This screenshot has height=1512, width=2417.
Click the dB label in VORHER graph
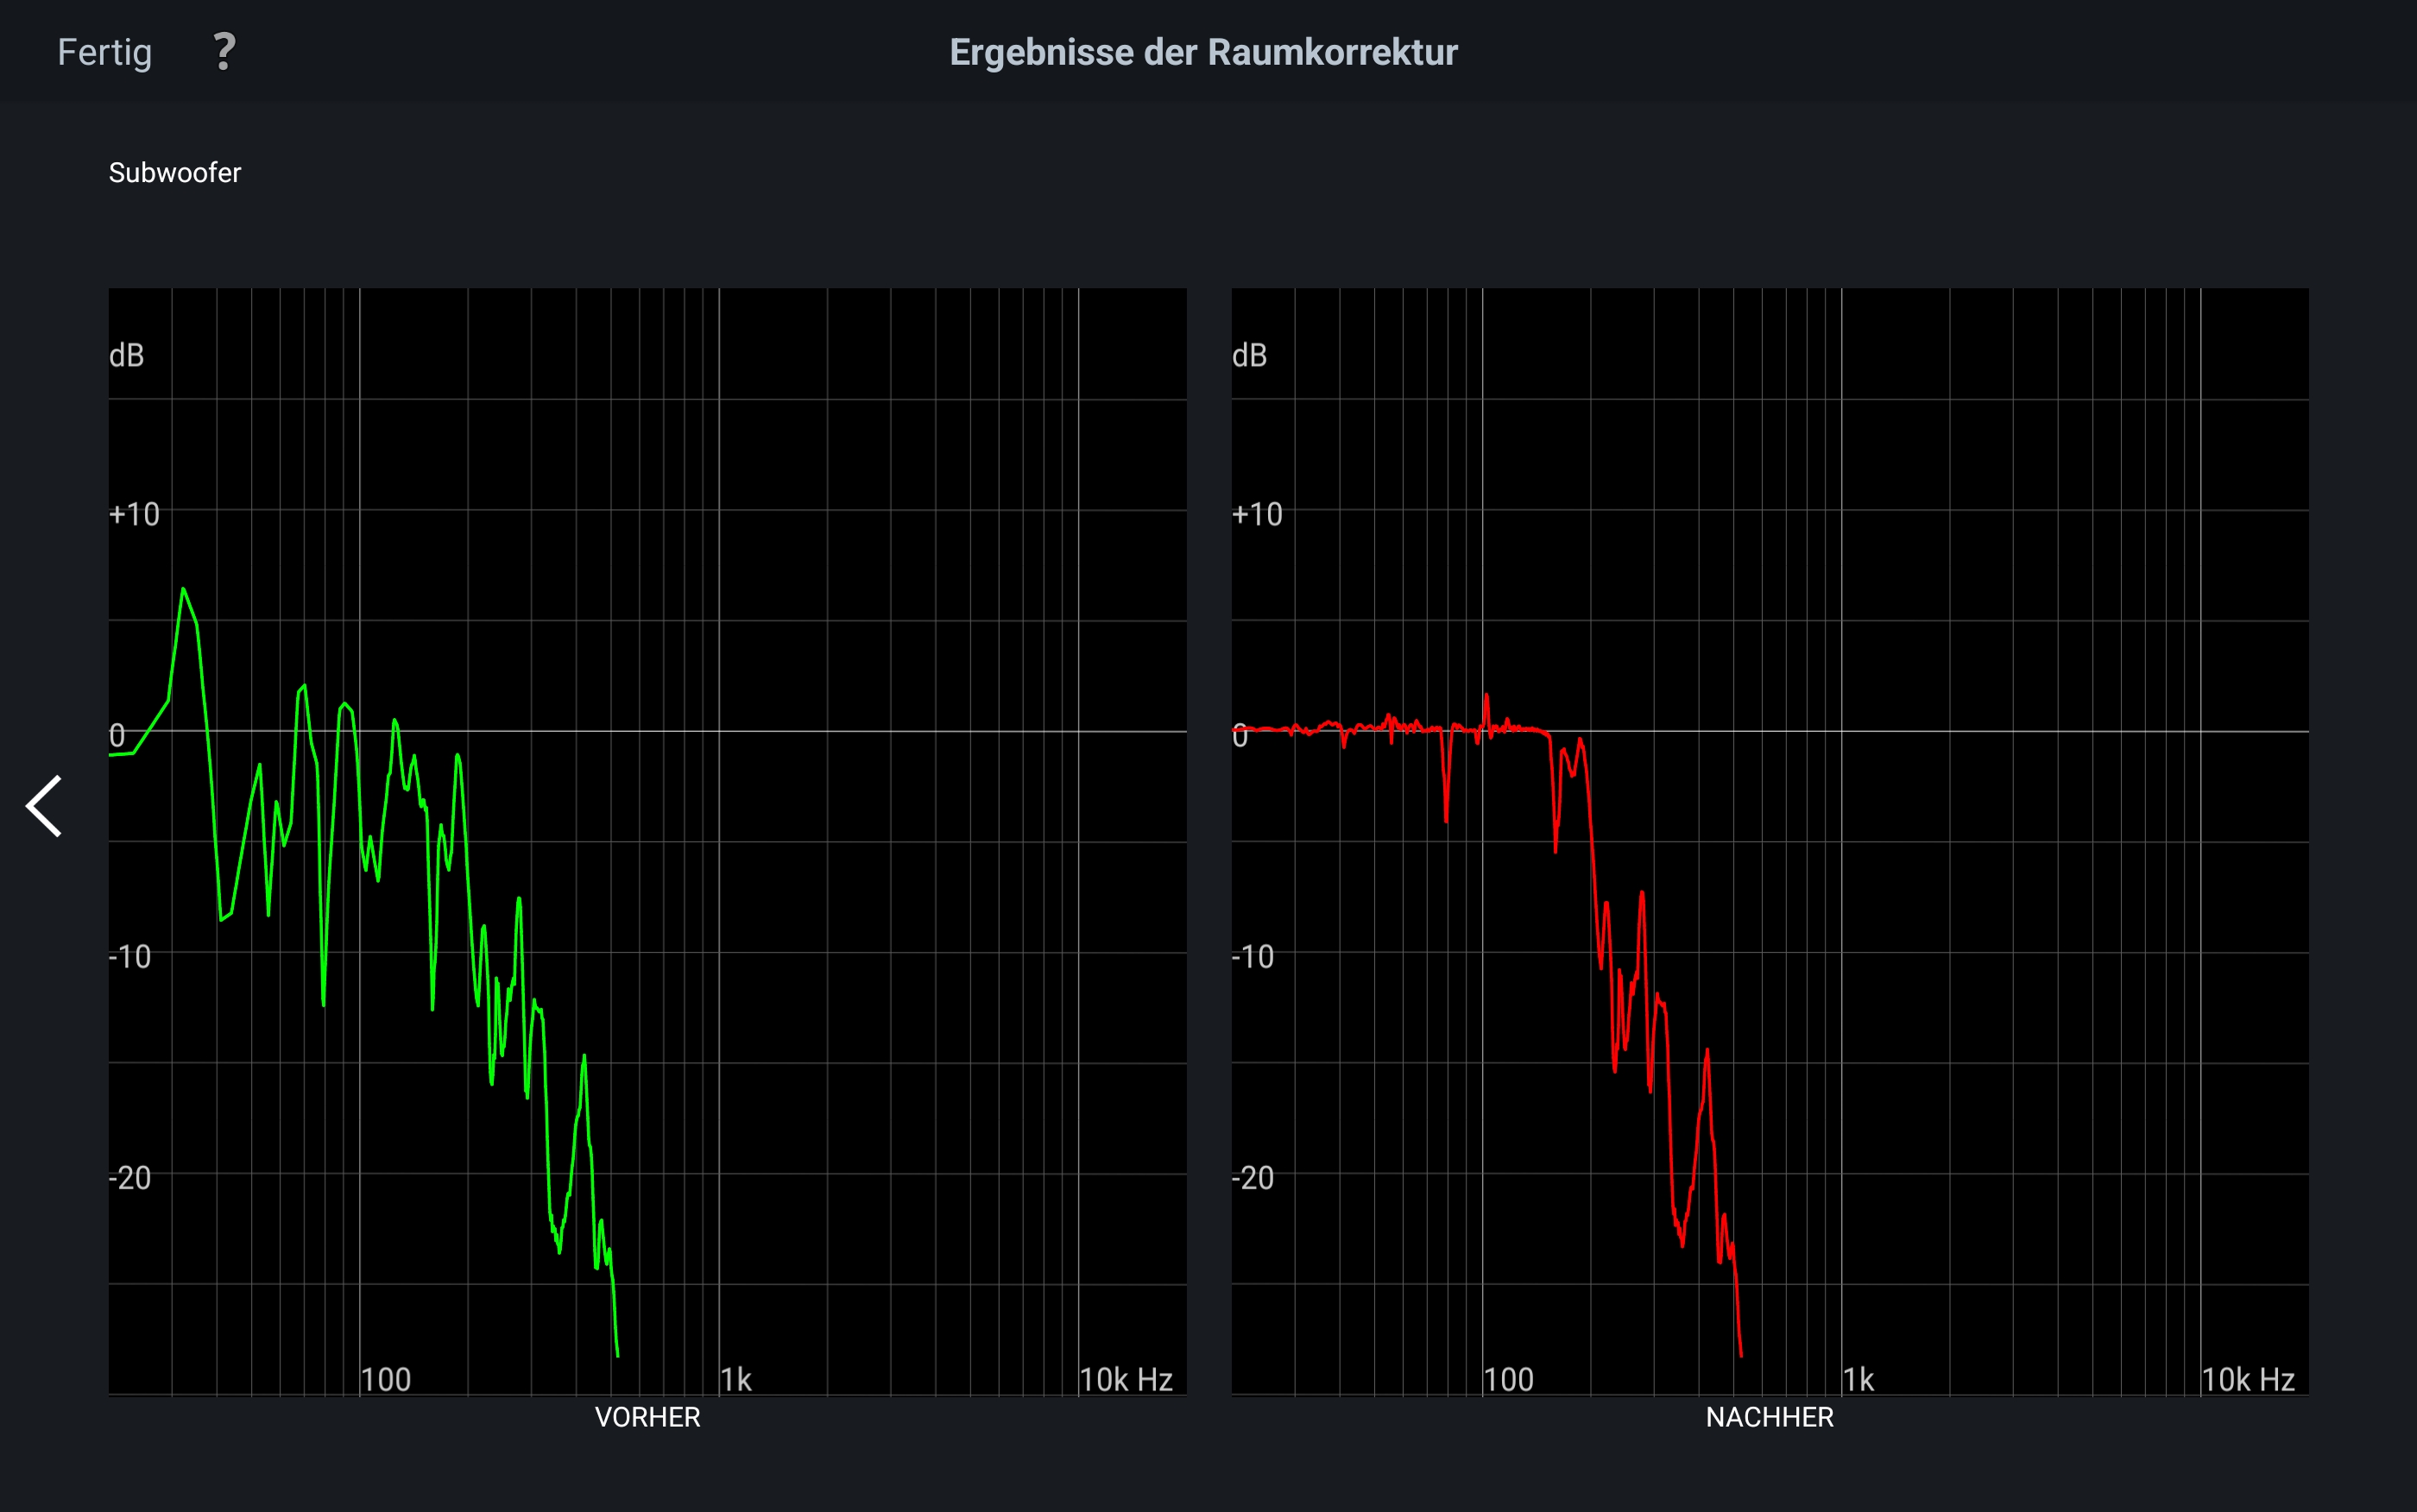point(127,355)
